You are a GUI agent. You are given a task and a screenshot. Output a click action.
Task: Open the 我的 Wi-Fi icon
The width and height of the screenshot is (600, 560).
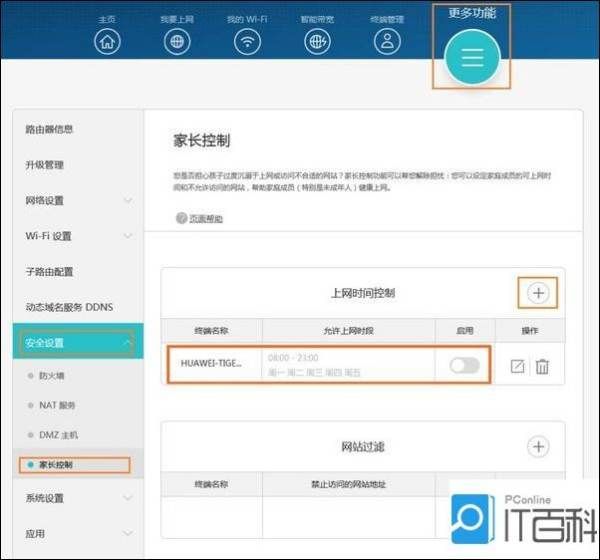click(247, 41)
